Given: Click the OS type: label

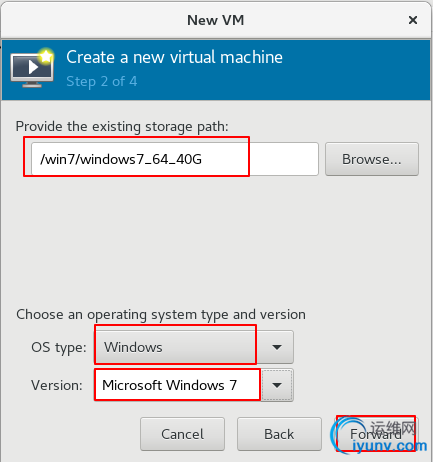Looking at the screenshot, I should point(59,347).
